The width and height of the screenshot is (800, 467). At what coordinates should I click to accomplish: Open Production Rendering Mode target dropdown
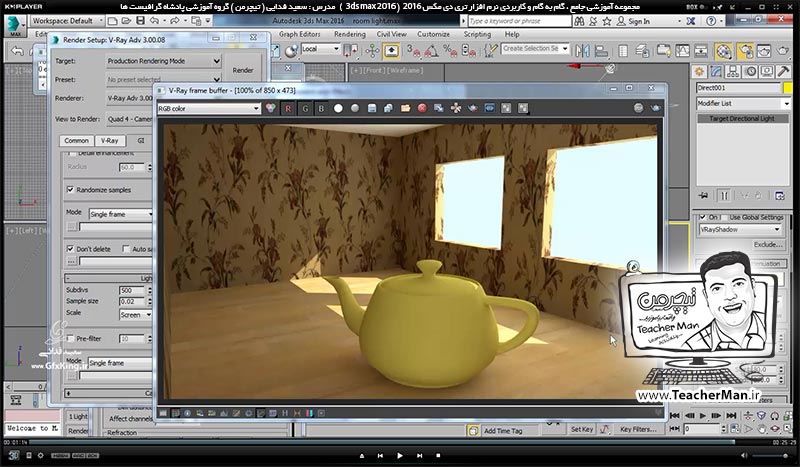(x=164, y=61)
